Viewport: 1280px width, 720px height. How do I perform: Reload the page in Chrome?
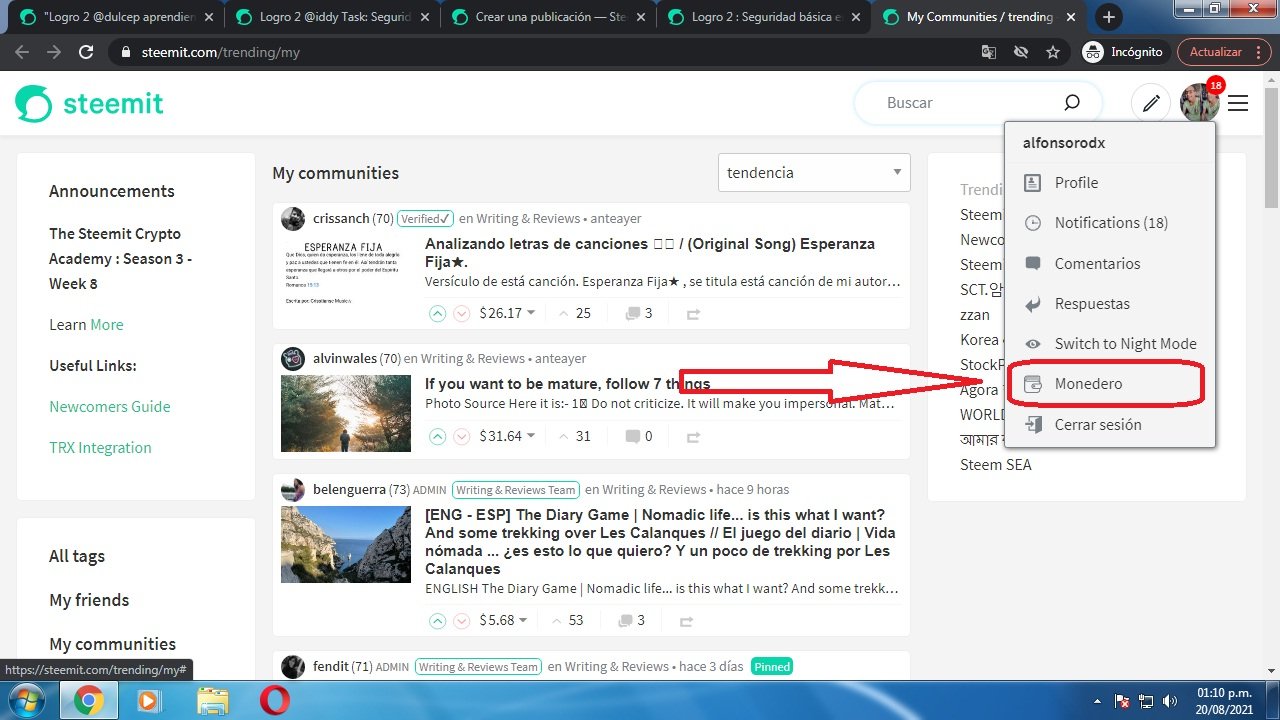(x=86, y=52)
